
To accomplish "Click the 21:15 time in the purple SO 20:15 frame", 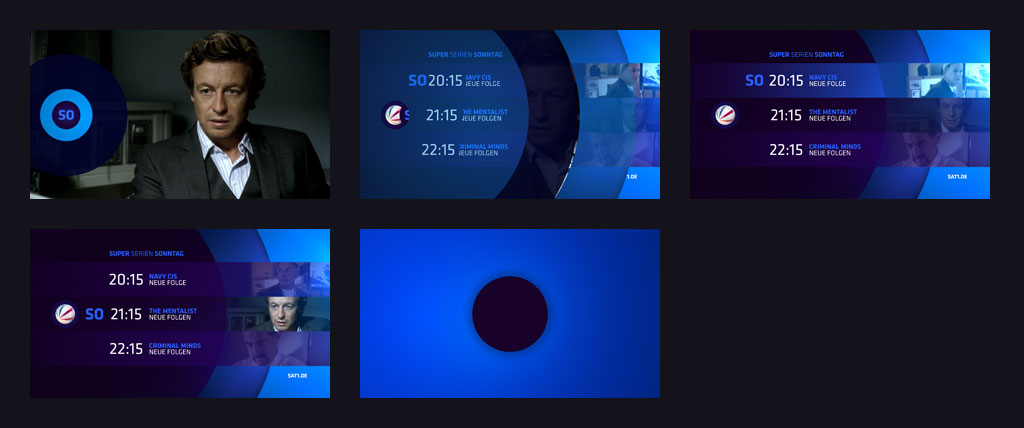I will (x=786, y=115).
